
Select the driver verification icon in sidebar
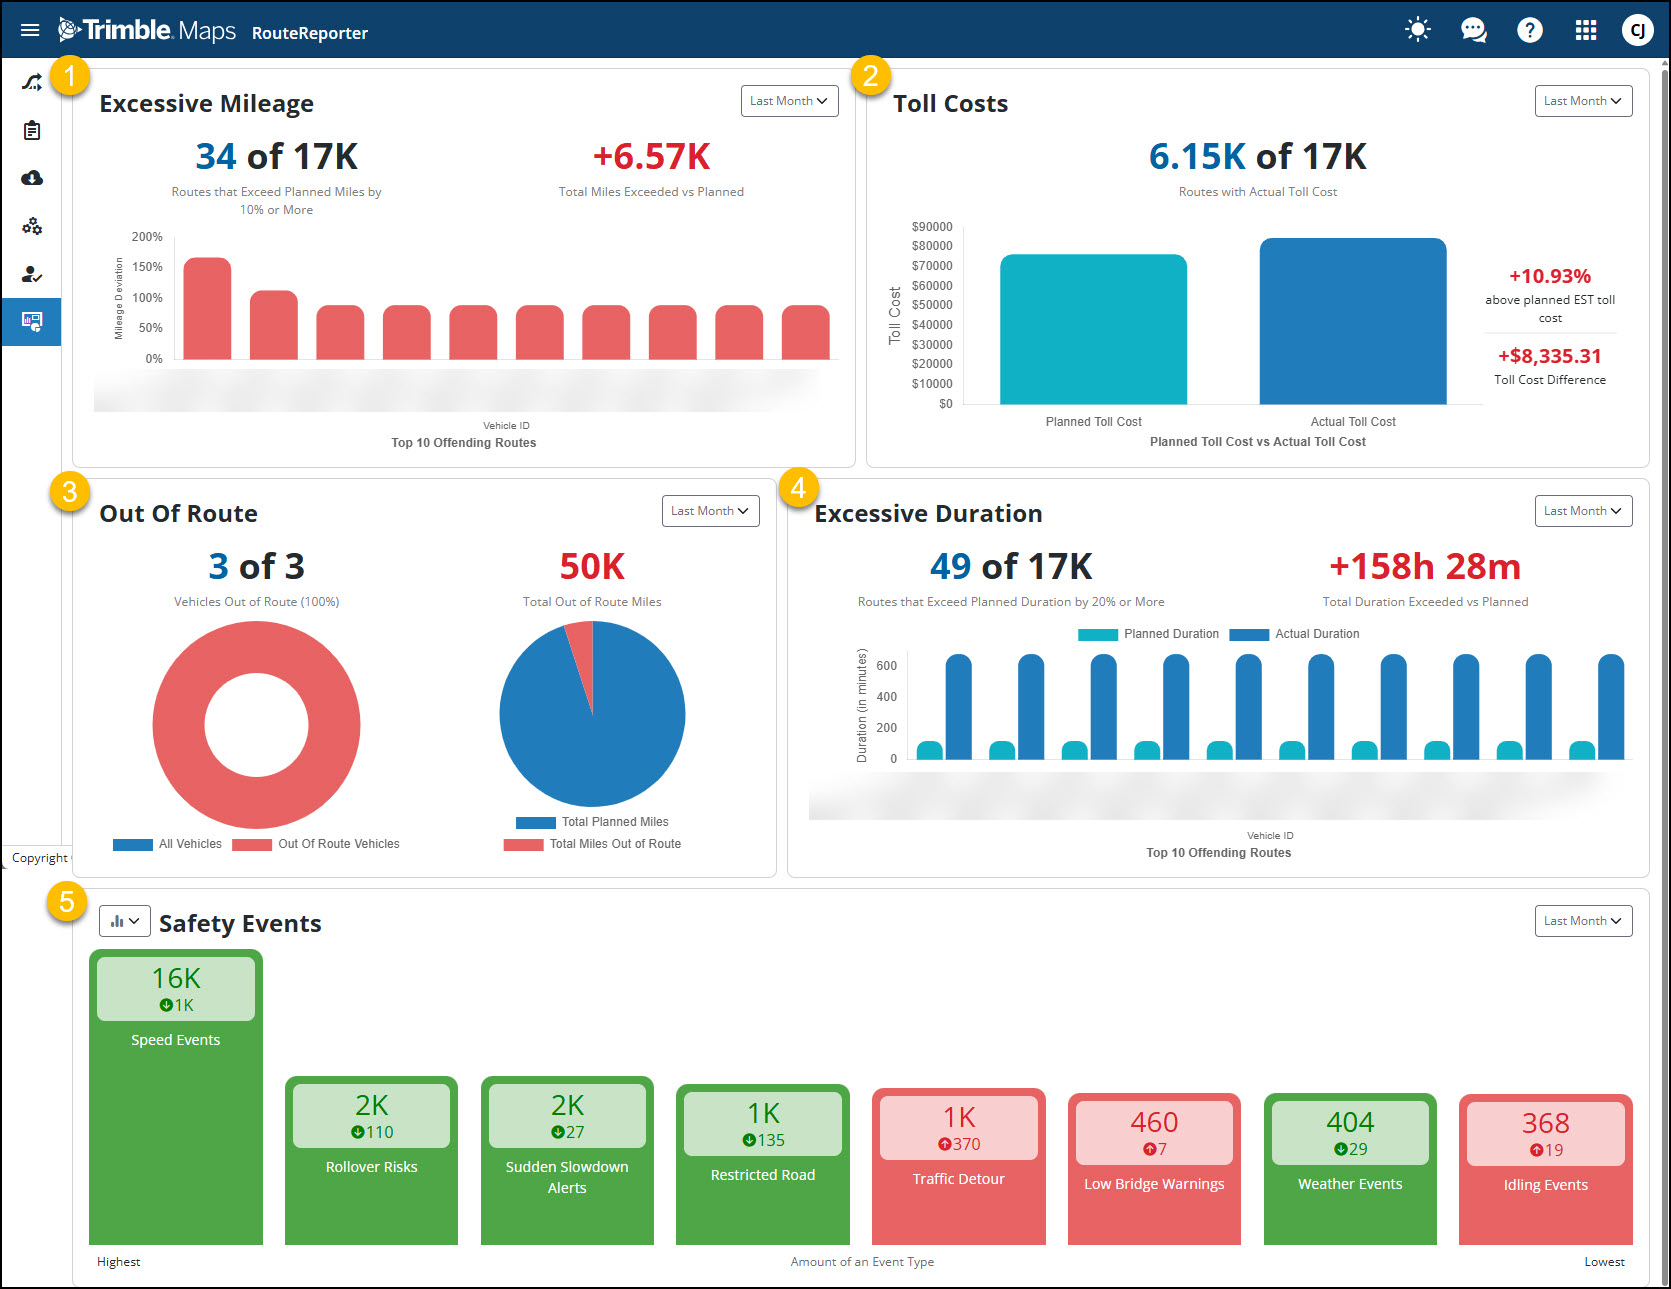tap(31, 274)
